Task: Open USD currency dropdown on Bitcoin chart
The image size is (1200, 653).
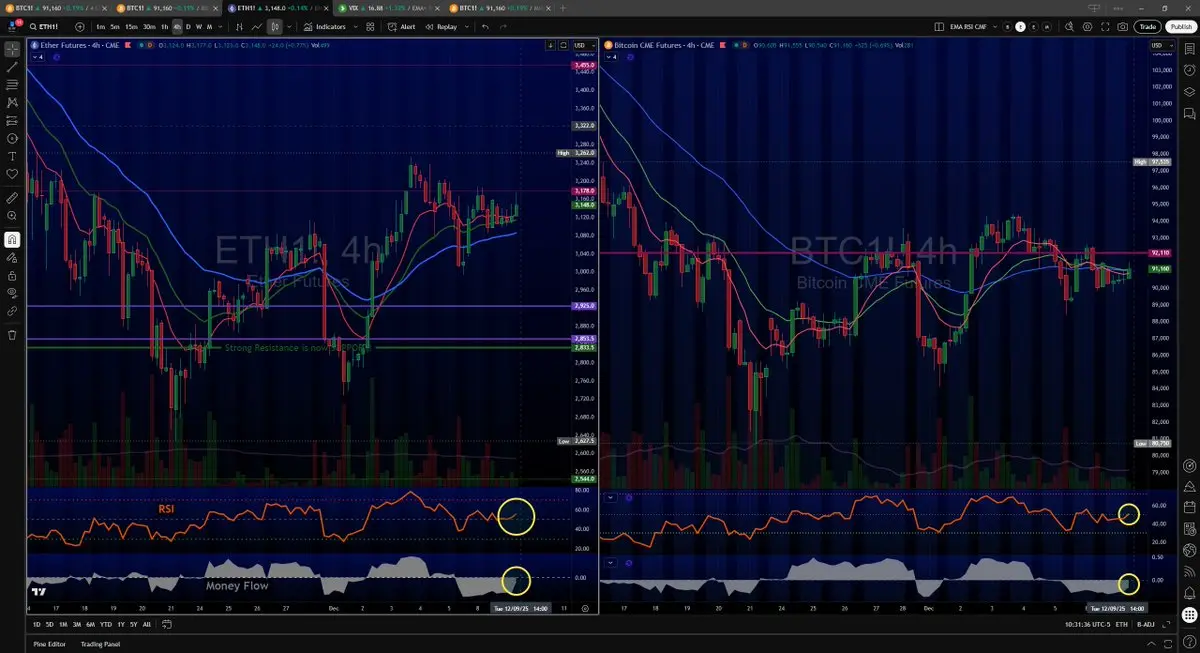Action: (1161, 45)
